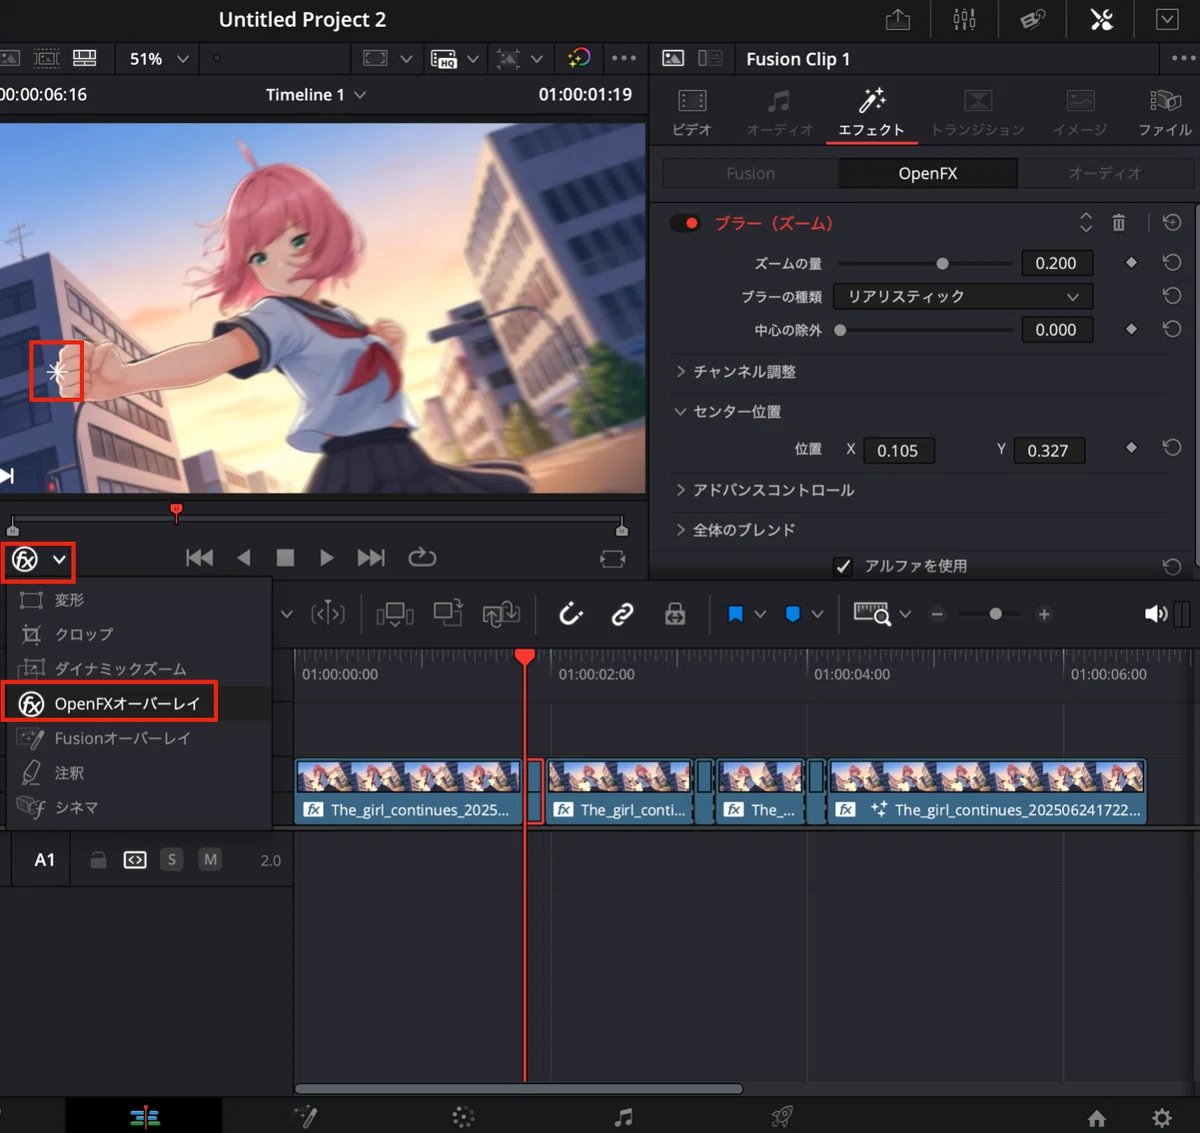Image resolution: width=1200 pixels, height=1133 pixels.
Task: Choose 変形 from overlay menu
Action: 138,600
